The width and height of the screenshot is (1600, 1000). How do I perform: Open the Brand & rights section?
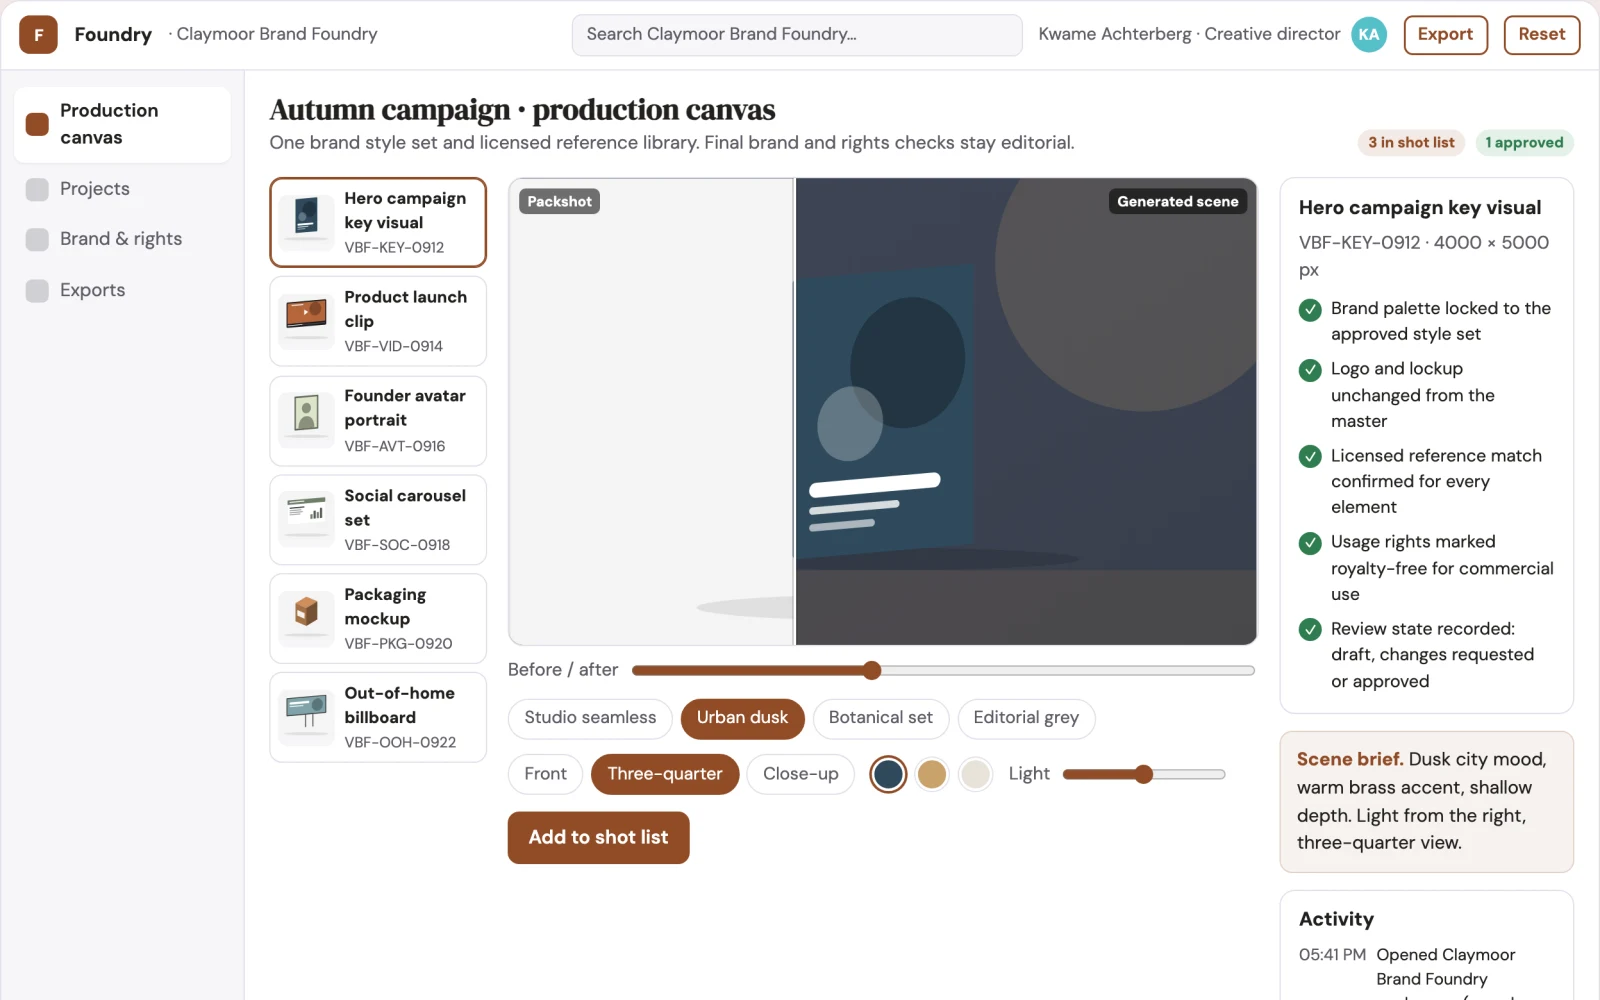click(x=122, y=239)
